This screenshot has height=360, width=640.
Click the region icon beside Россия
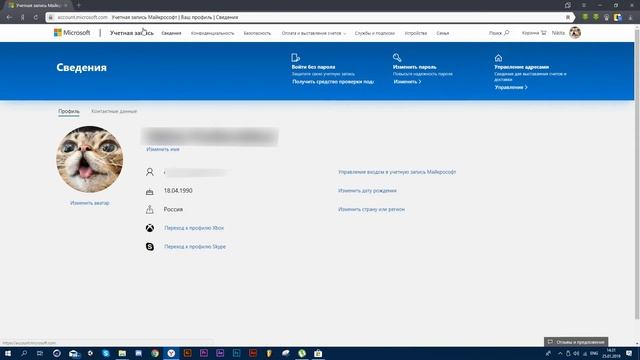[150, 209]
